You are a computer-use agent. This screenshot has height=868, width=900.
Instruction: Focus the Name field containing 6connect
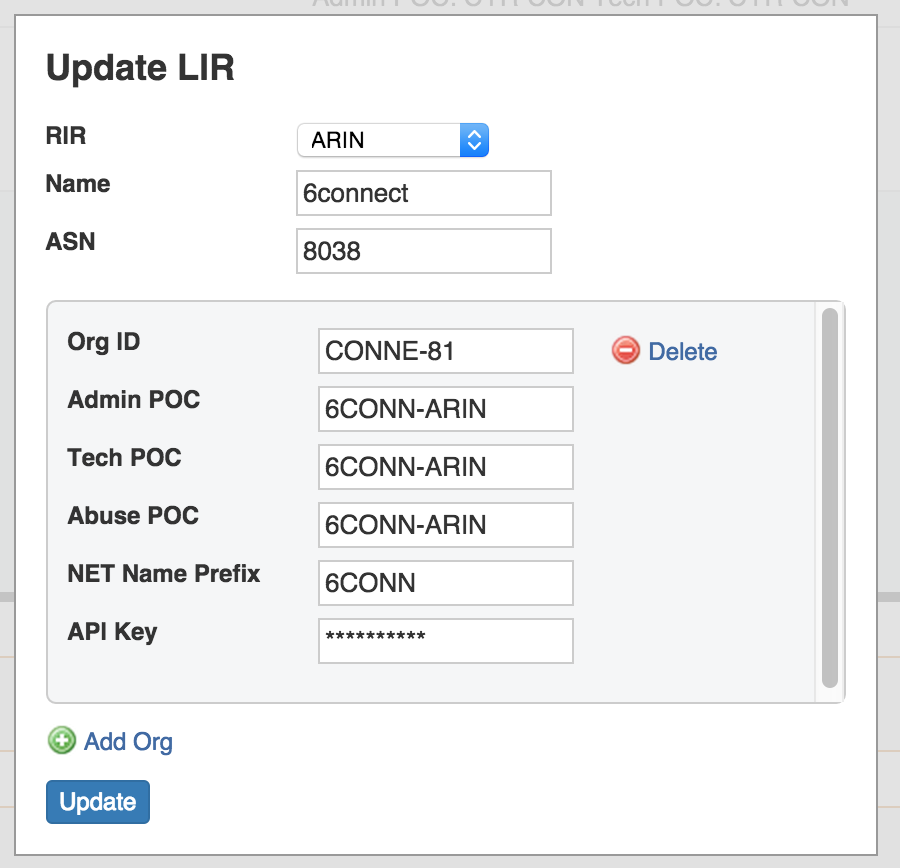[x=424, y=193]
